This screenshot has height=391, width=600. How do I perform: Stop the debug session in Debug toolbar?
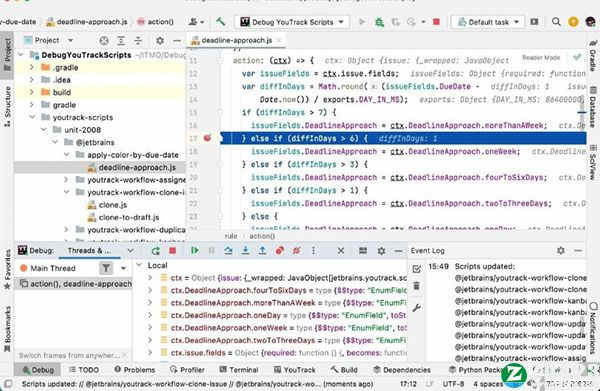tap(173, 251)
